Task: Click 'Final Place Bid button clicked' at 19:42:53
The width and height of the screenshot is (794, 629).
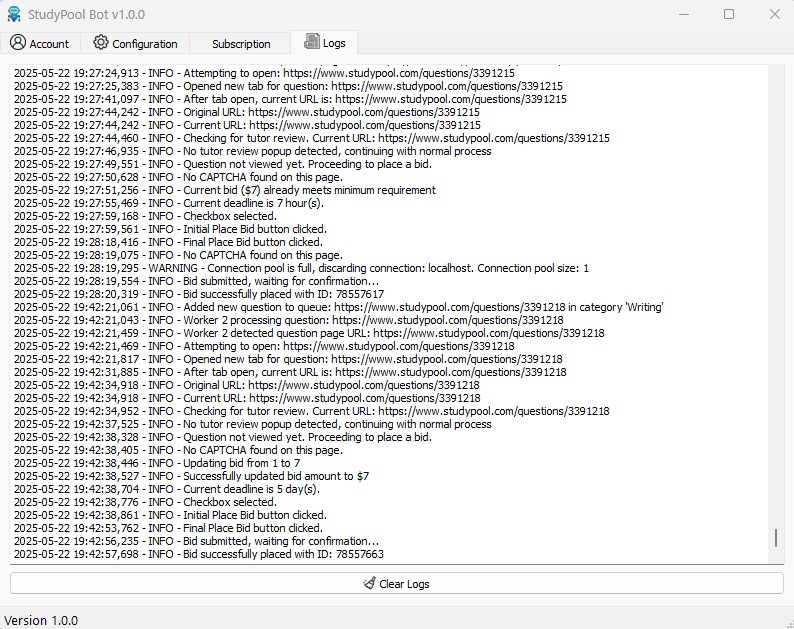Action: 168,528
